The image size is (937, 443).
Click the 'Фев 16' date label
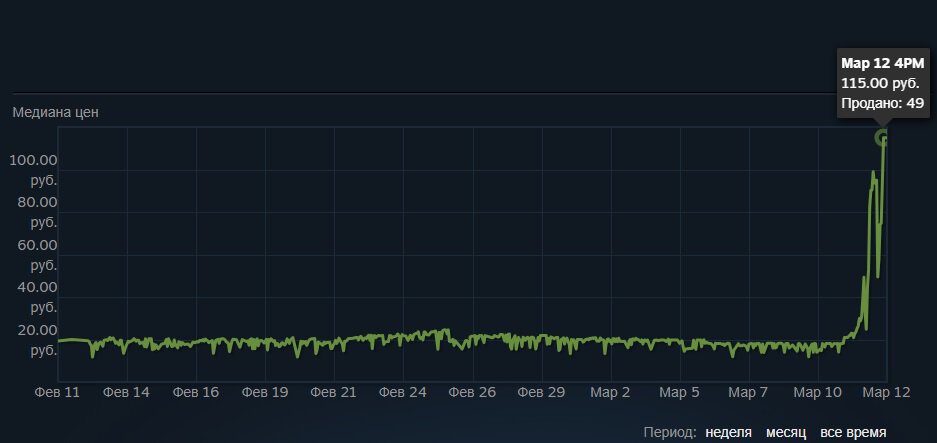pyautogui.click(x=196, y=392)
